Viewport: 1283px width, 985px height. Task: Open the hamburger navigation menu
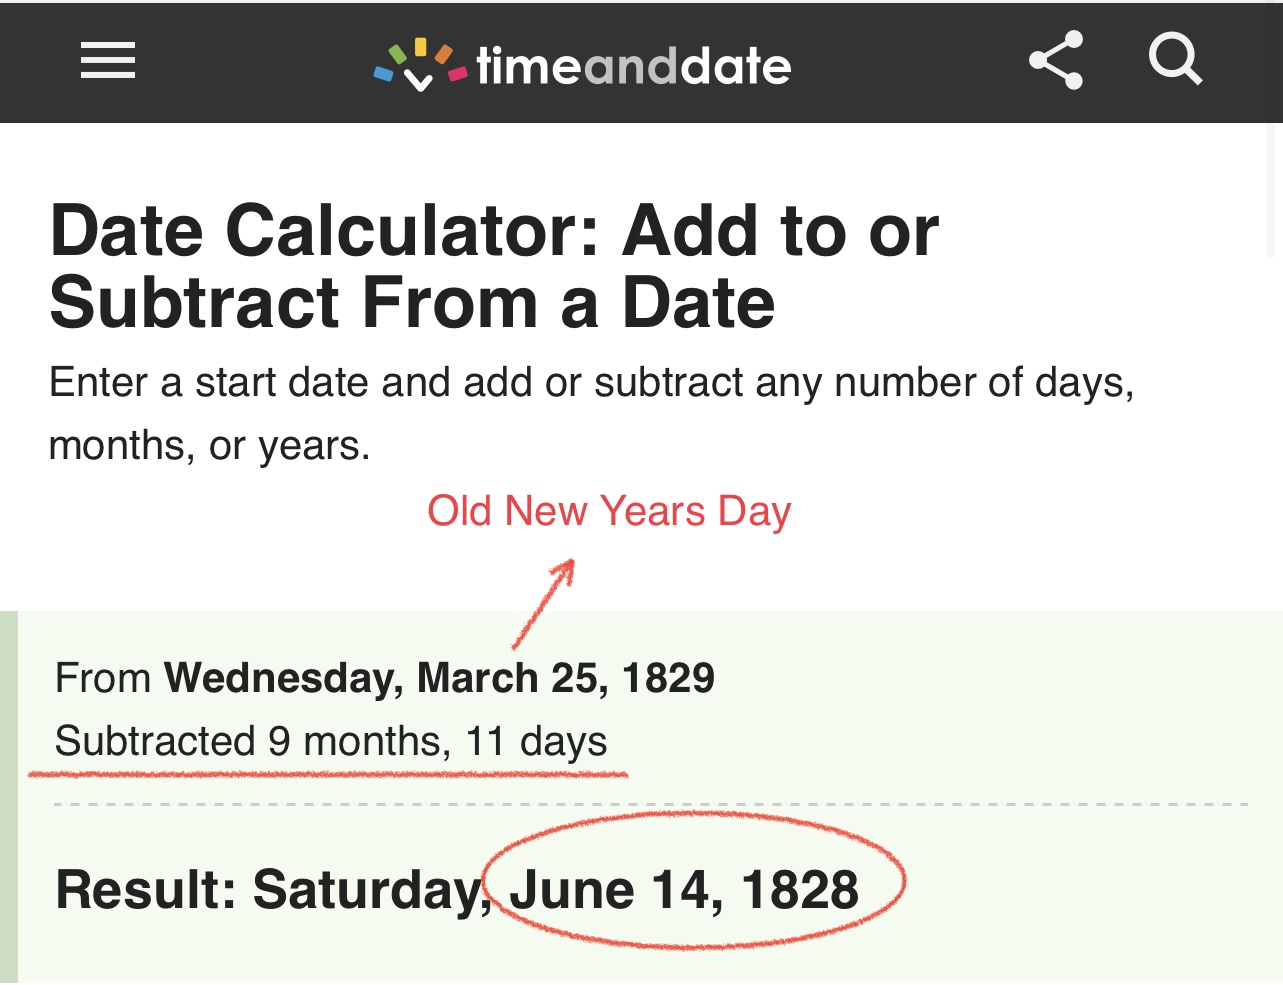108,61
